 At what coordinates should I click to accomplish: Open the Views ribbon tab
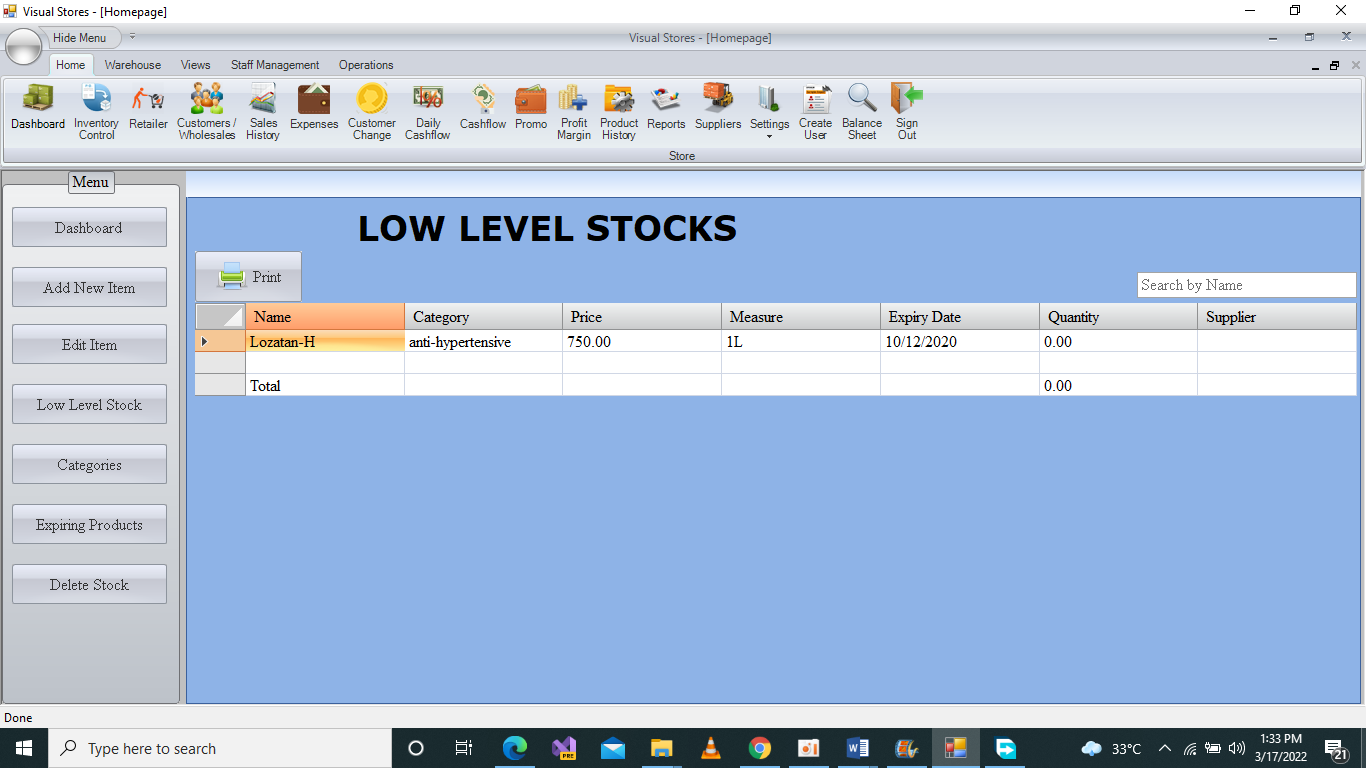point(196,65)
